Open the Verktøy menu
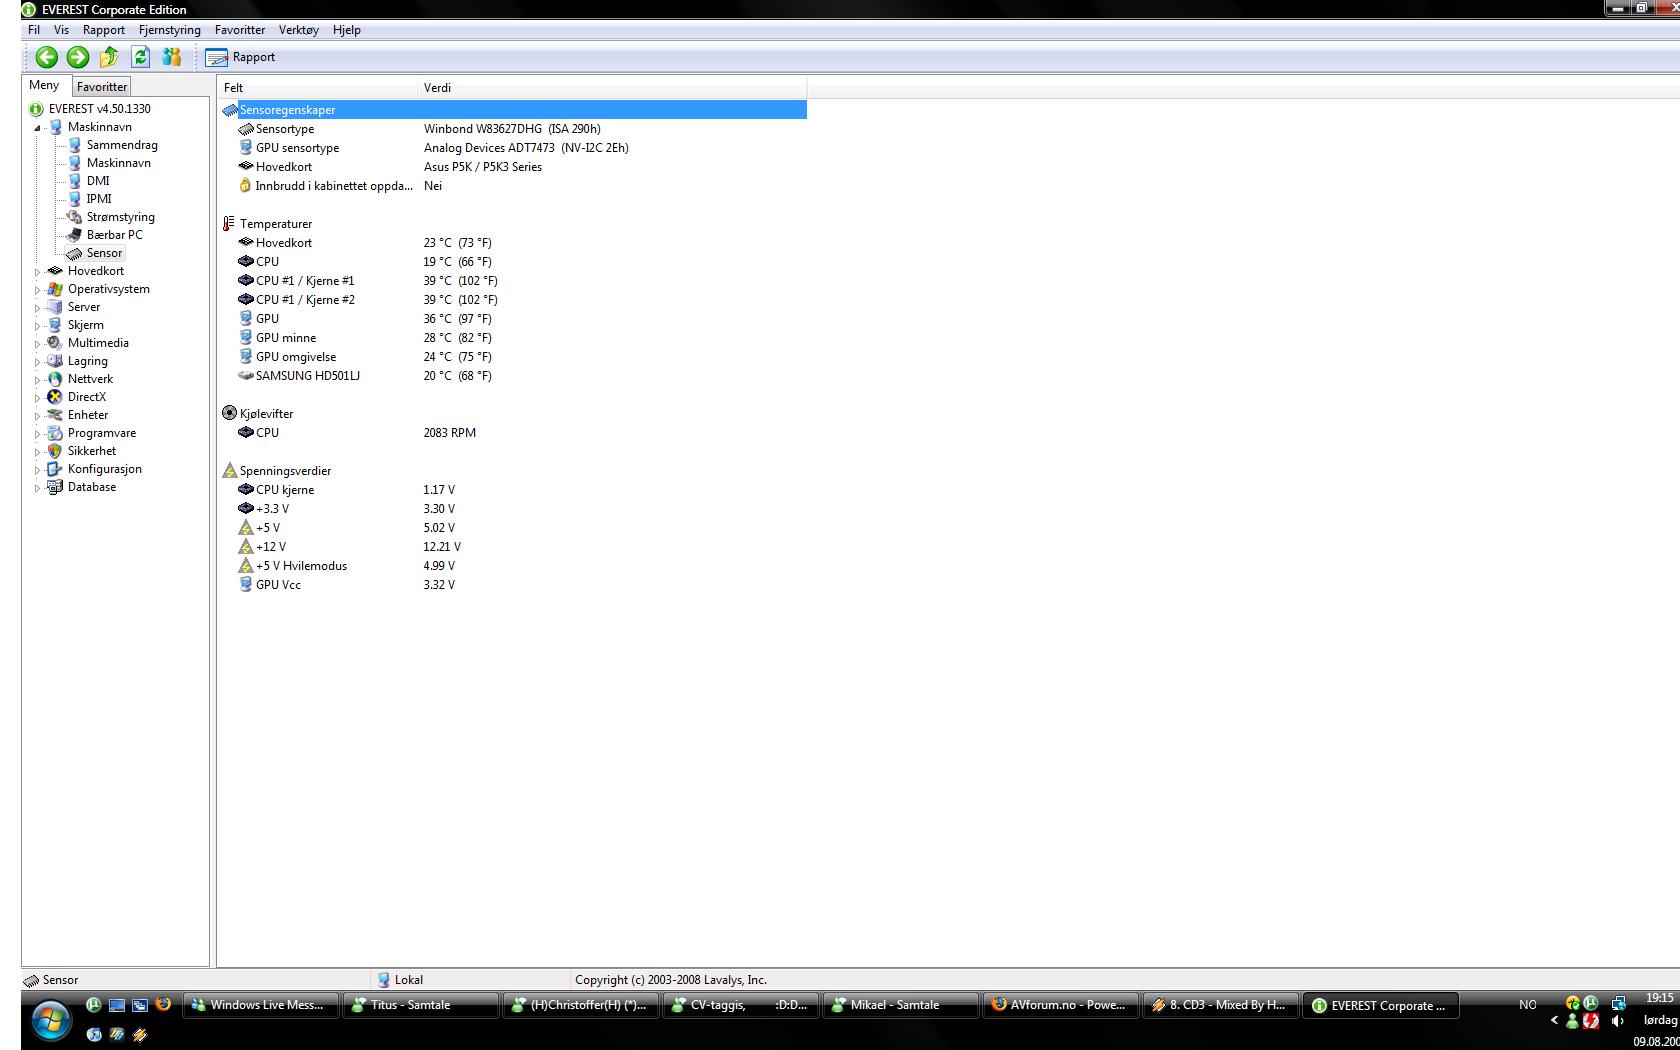This screenshot has height=1050, width=1680. point(299,30)
